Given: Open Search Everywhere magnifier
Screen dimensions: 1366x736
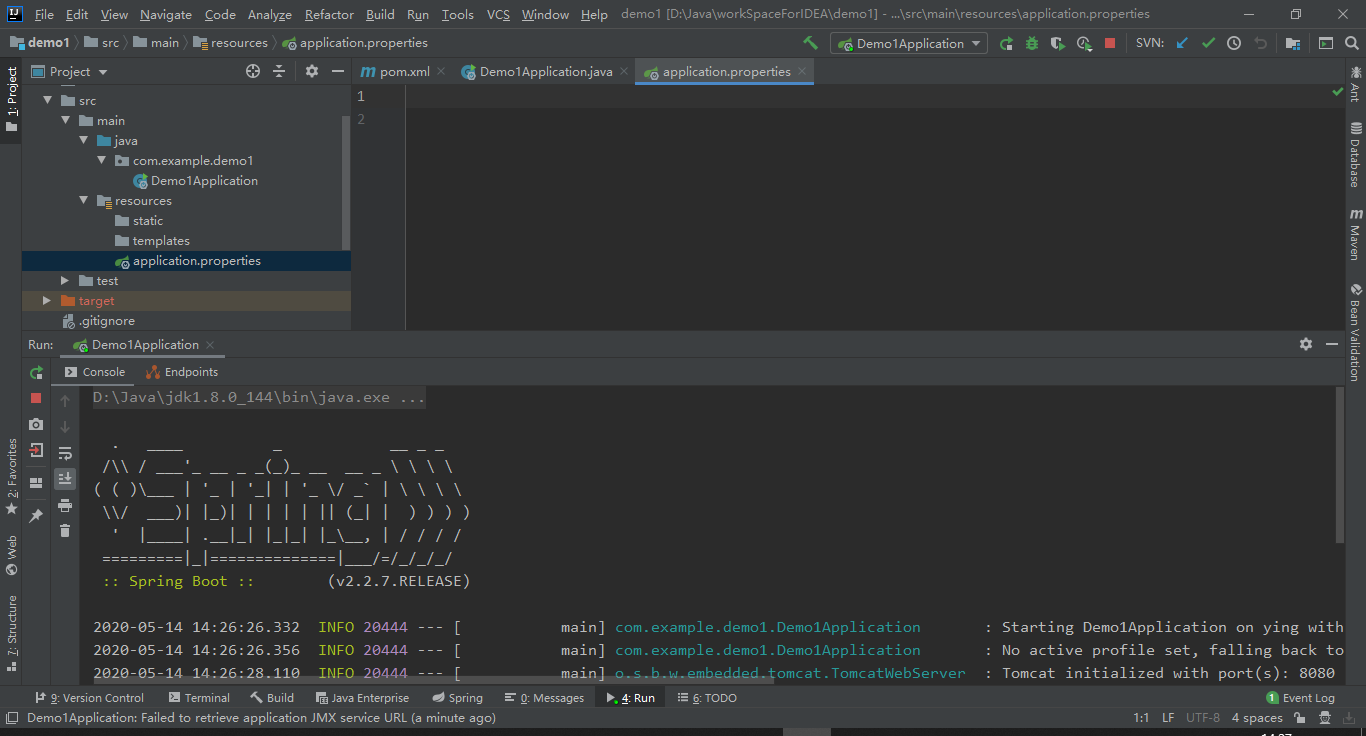Looking at the screenshot, I should [x=1351, y=43].
